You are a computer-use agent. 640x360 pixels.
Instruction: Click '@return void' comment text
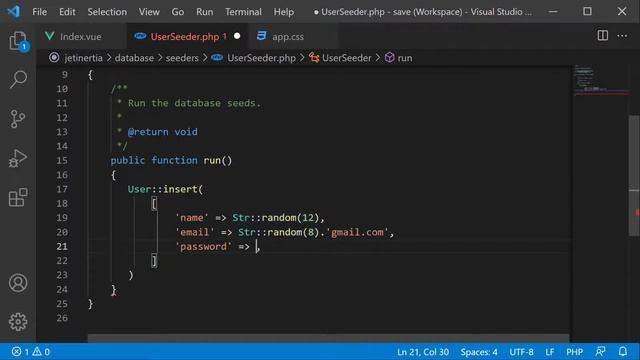click(162, 132)
